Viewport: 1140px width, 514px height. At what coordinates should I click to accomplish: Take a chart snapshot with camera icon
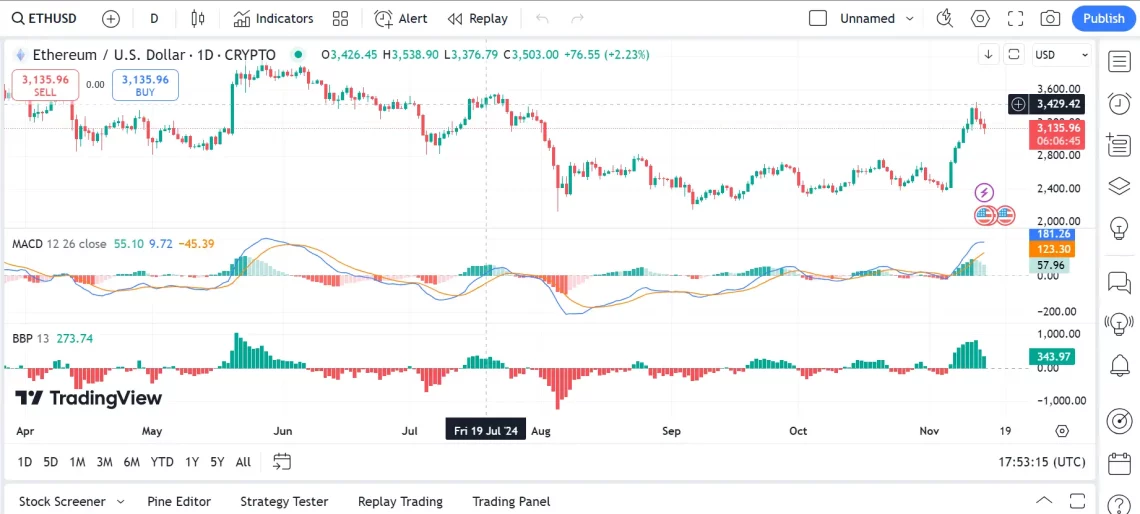point(1050,18)
